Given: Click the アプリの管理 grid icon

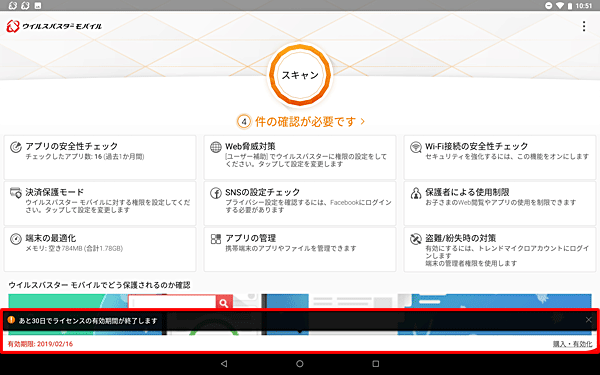Looking at the screenshot, I should click(216, 239).
